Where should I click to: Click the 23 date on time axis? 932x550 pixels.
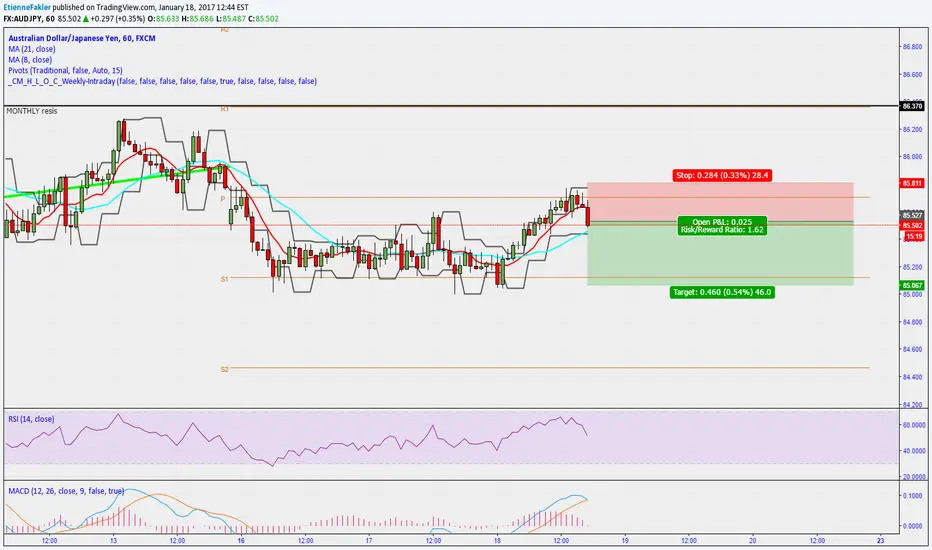click(880, 540)
